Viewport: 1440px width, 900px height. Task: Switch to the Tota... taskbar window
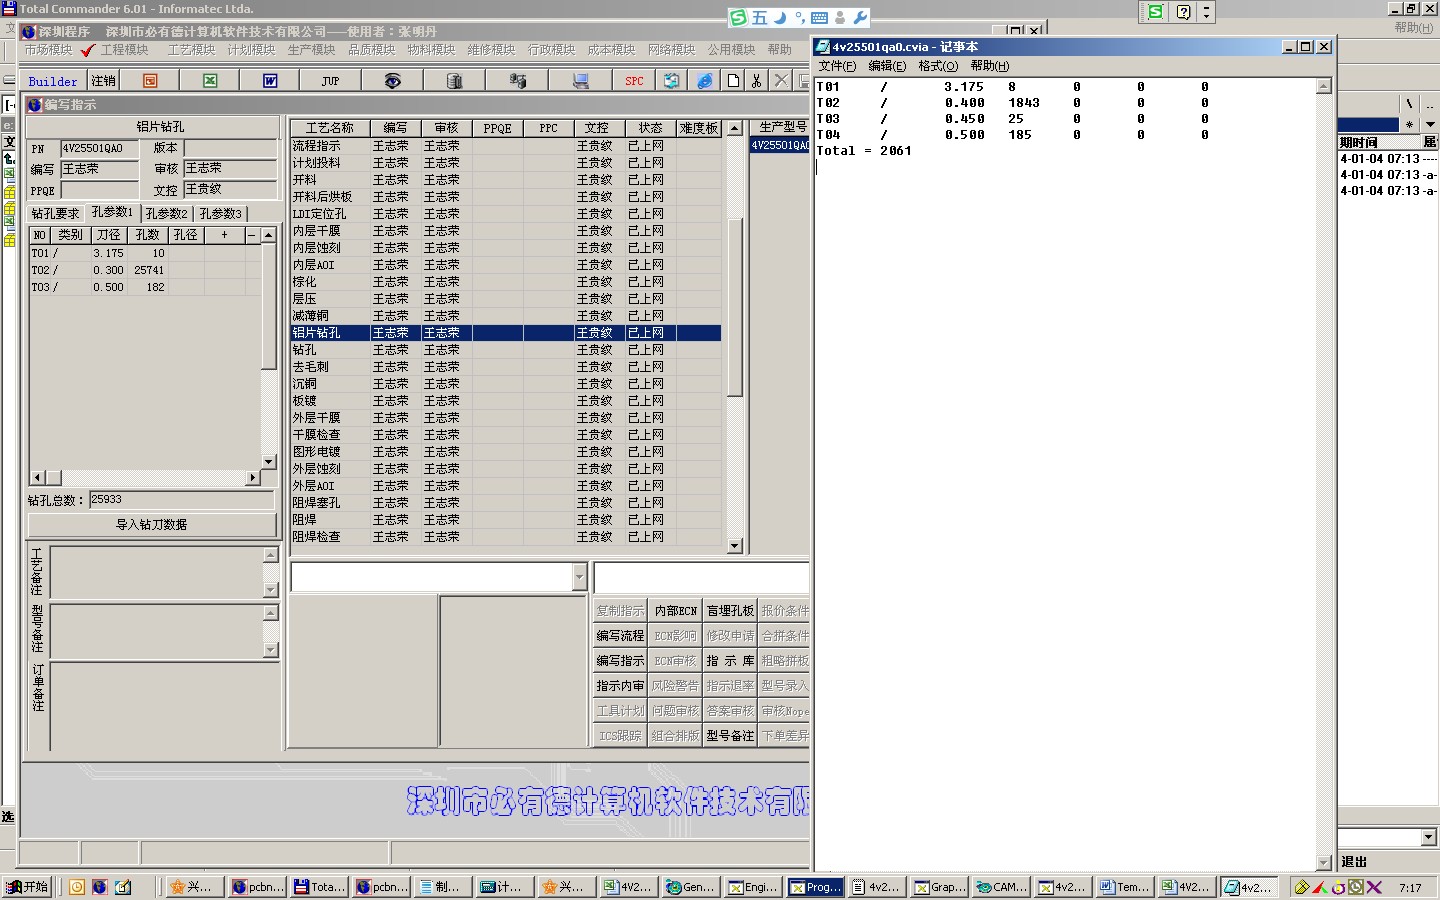(x=319, y=887)
